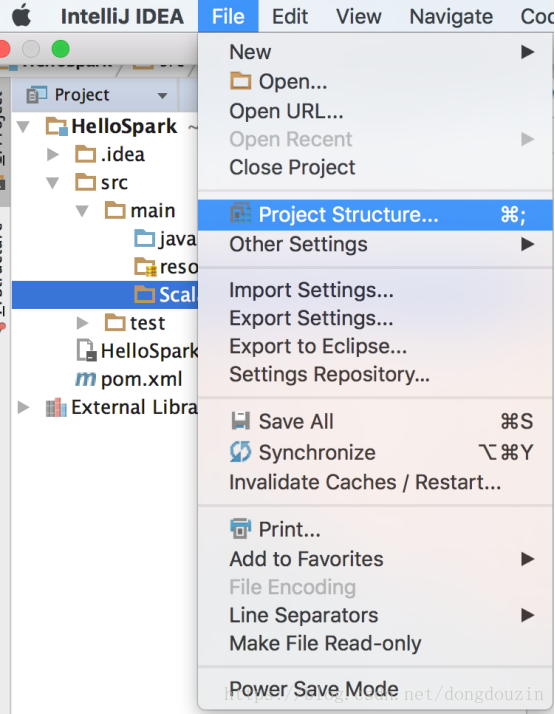Select the java folder in tree
Image resolution: width=555 pixels, height=714 pixels.
tap(165, 239)
